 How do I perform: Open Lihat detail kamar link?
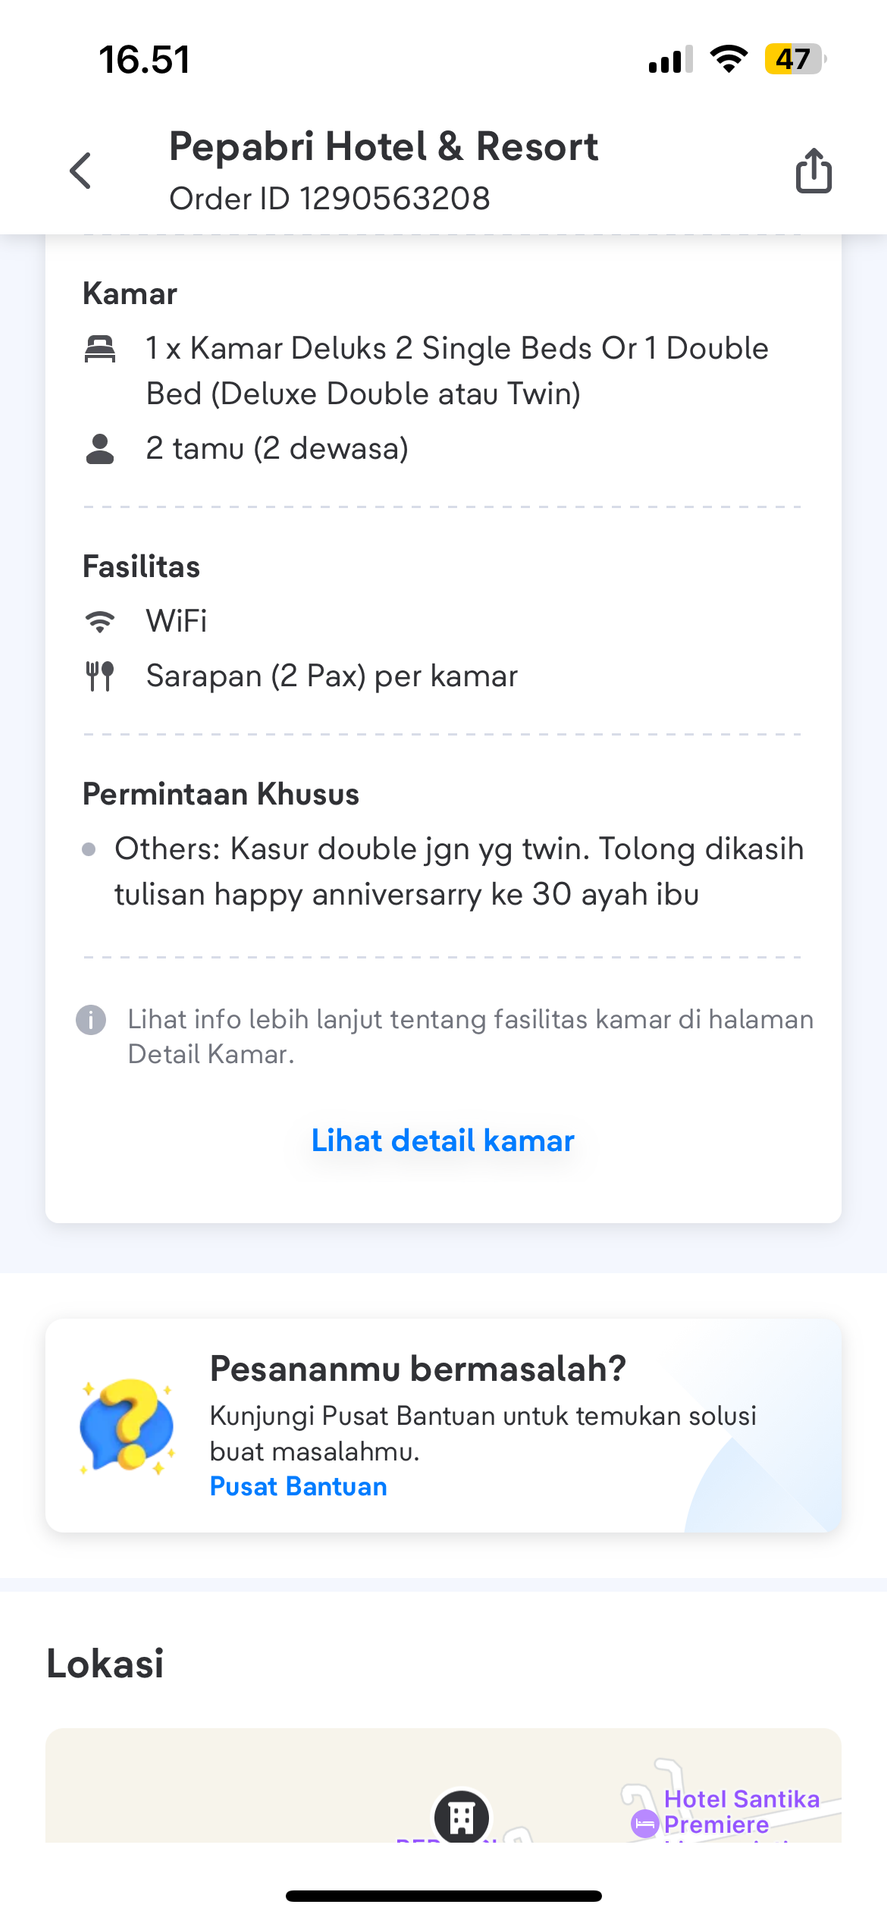(443, 1140)
